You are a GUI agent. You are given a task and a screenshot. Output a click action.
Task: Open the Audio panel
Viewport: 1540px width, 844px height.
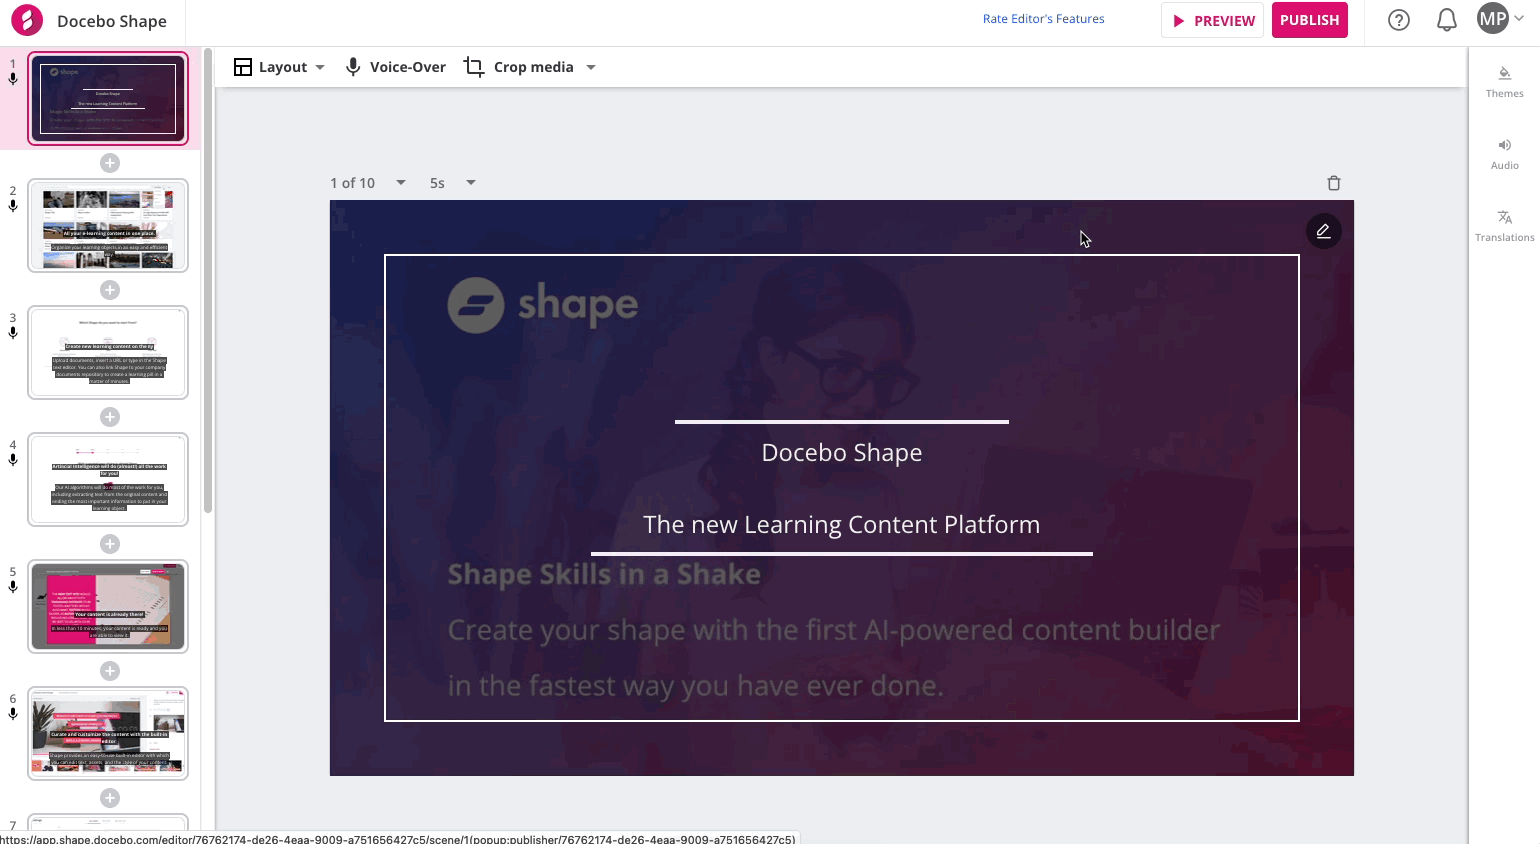[x=1504, y=154]
